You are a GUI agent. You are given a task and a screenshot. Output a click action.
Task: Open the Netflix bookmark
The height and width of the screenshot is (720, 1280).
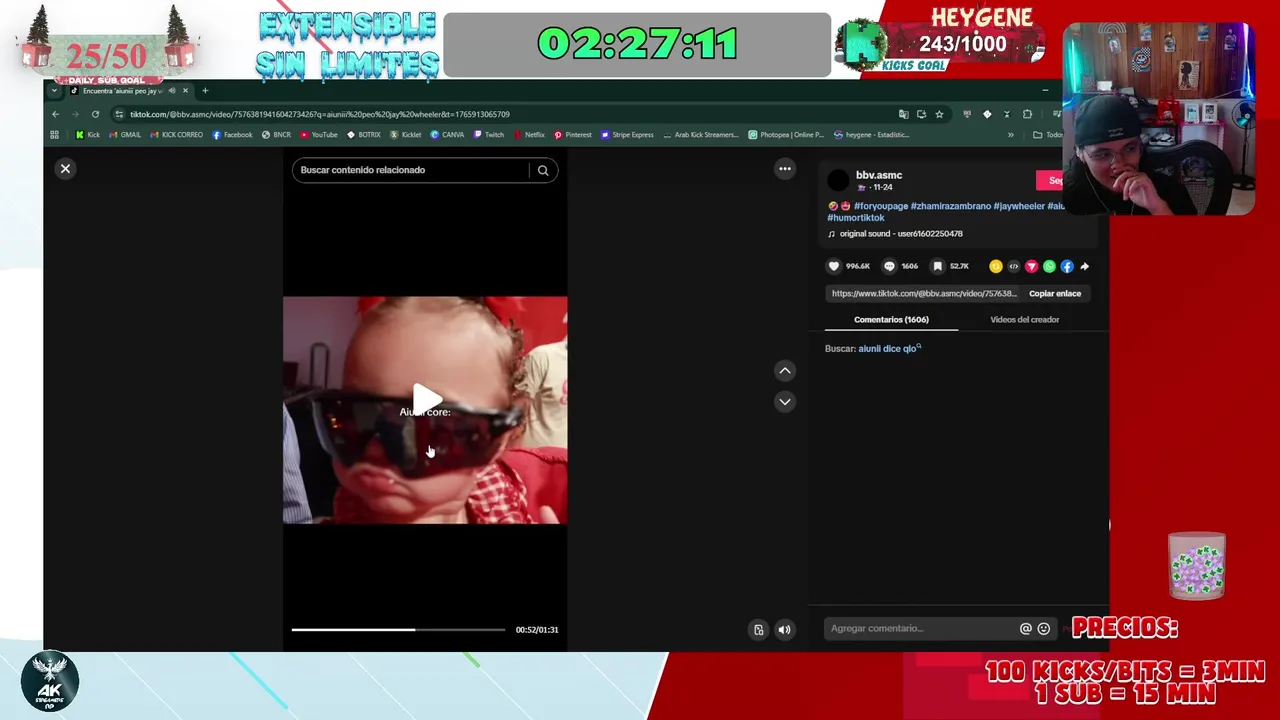point(529,135)
